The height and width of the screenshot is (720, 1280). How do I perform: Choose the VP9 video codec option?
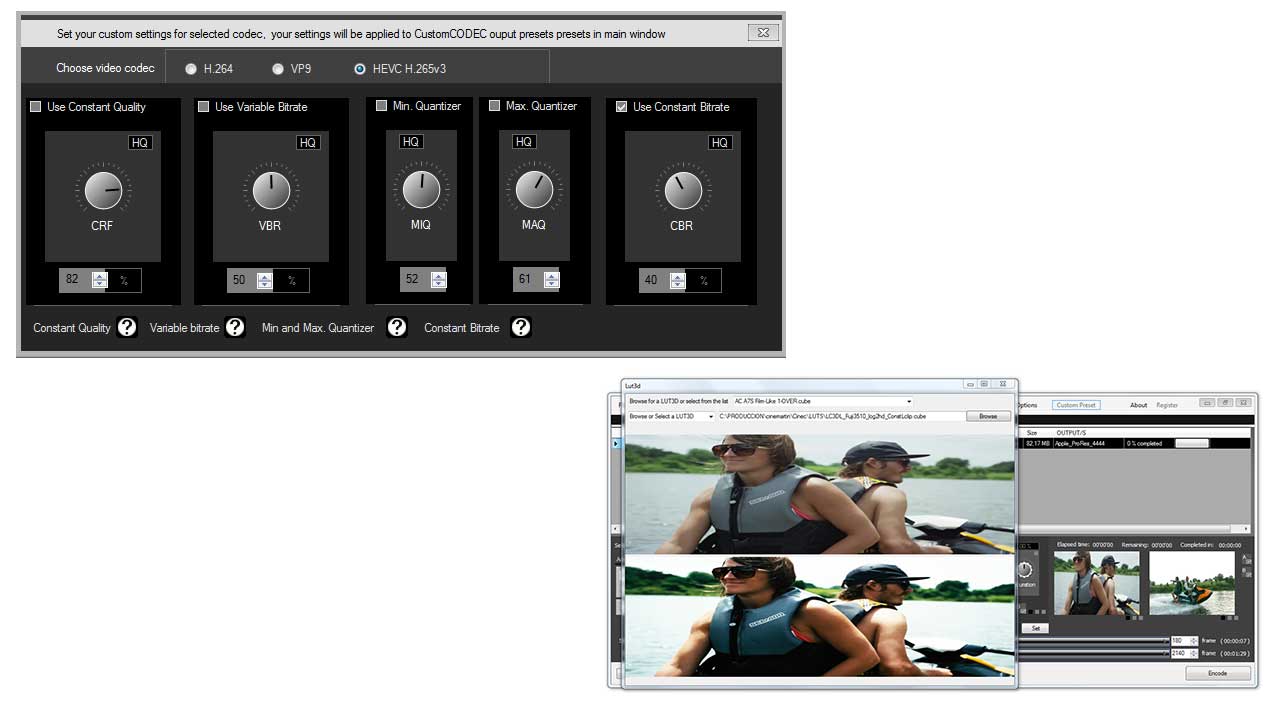click(278, 69)
